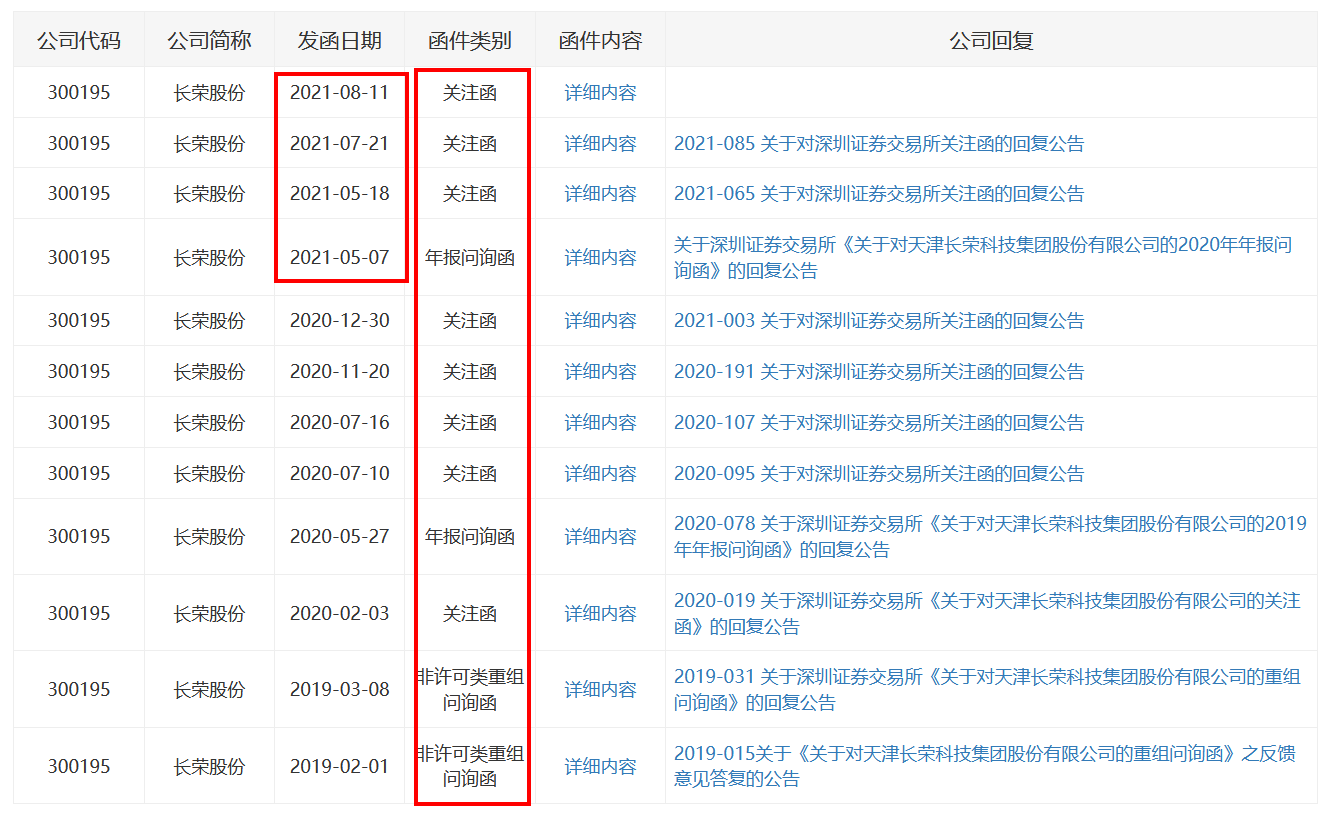Click the 2021-003 reply announcement link
The width and height of the screenshot is (1327, 816).
point(878,321)
